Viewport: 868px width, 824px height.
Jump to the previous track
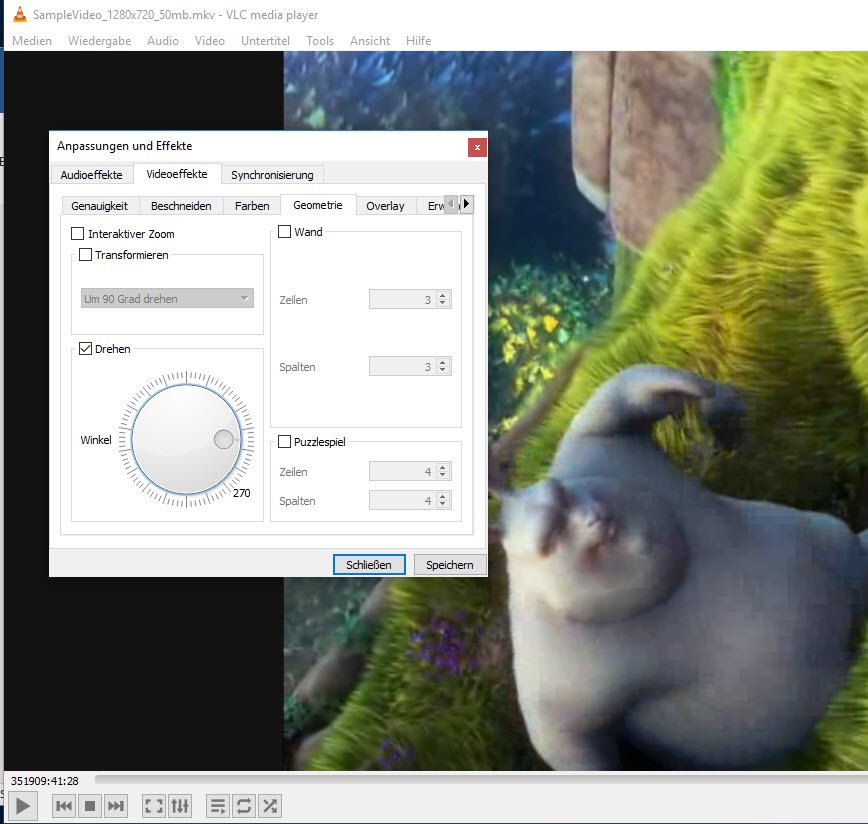point(64,806)
